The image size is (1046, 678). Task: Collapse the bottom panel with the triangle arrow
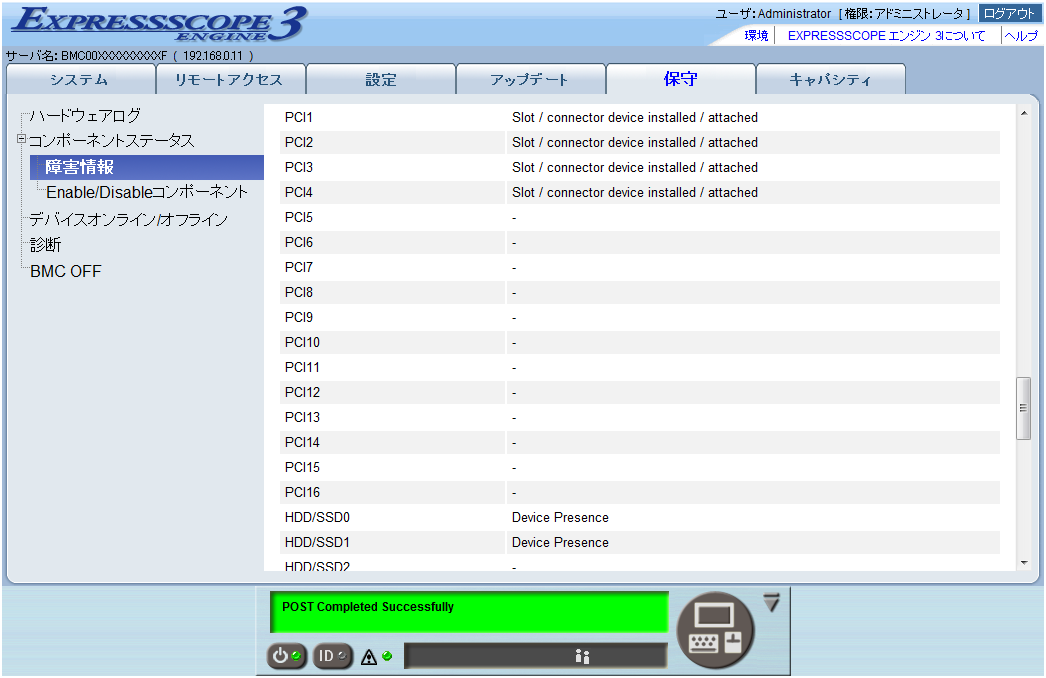point(770,603)
